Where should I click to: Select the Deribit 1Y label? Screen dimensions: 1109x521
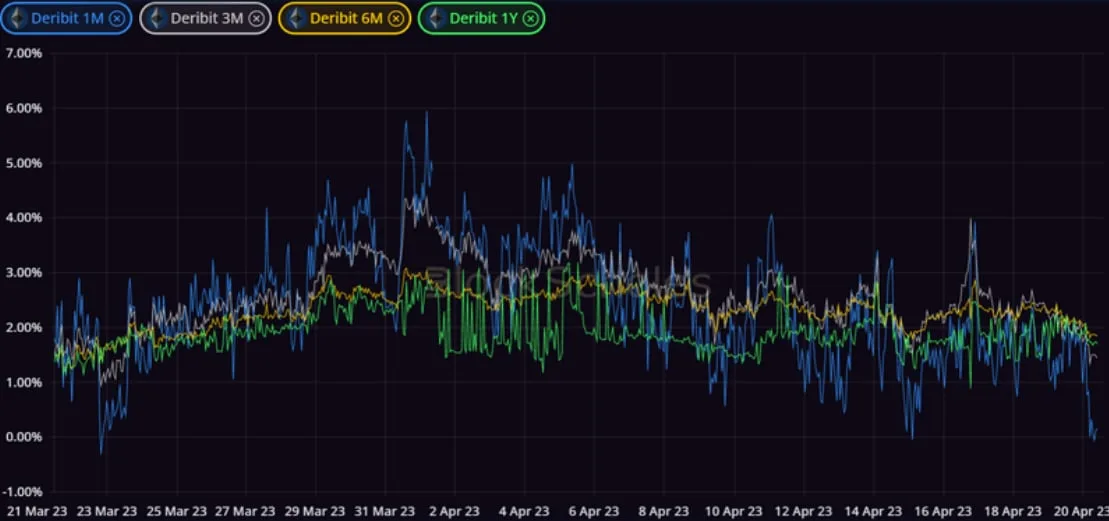pyautogui.click(x=482, y=19)
